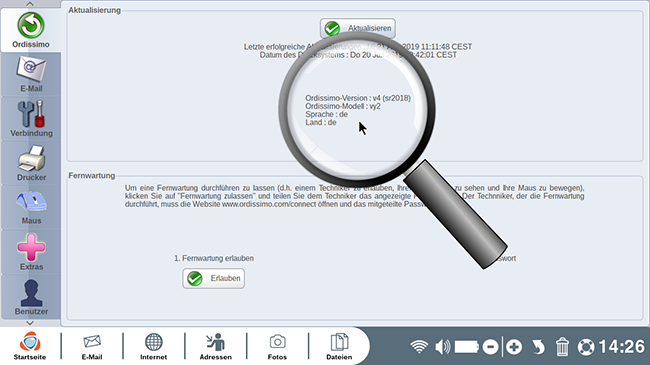650x365 pixels.
Task: Click the Aktualisieren update button
Action: coord(357,28)
